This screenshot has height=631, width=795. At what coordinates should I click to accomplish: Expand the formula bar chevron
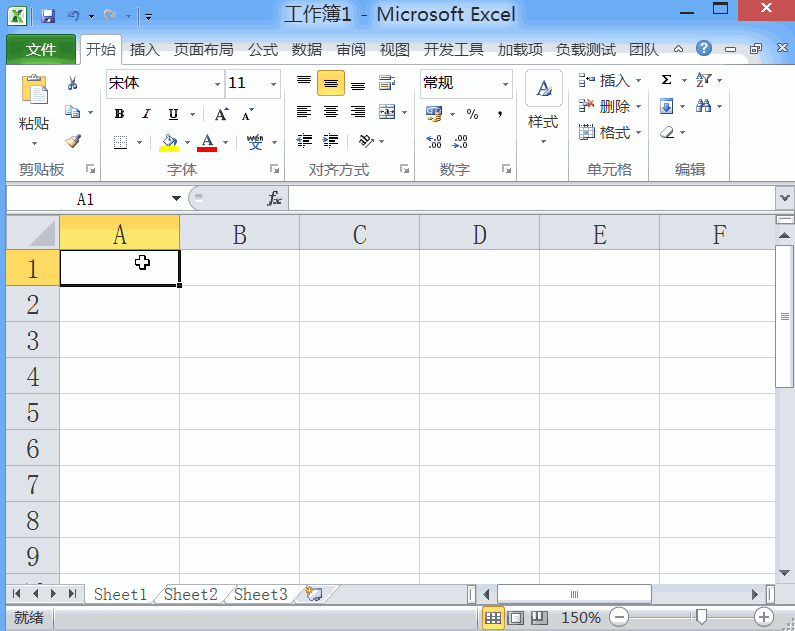click(784, 198)
